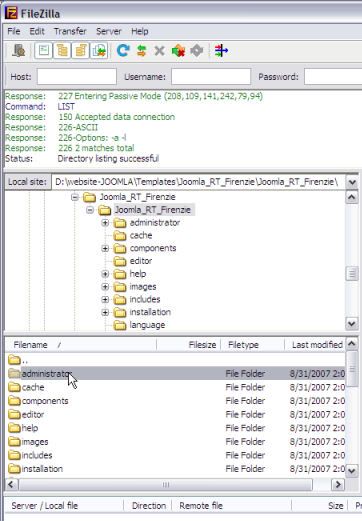
Task: Select editor row in file list
Action: click(x=176, y=415)
